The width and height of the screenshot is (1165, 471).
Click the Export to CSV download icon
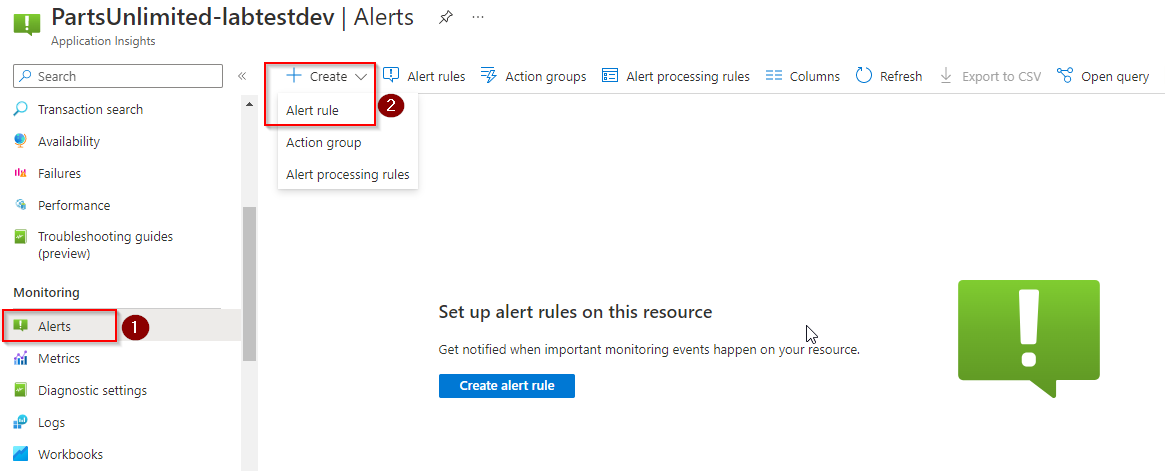click(x=946, y=76)
